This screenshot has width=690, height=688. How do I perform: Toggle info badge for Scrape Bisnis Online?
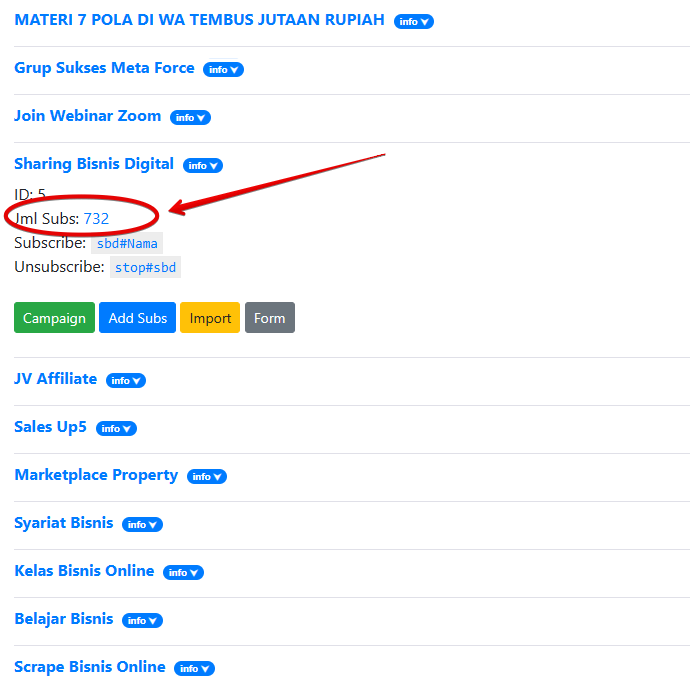click(194, 669)
